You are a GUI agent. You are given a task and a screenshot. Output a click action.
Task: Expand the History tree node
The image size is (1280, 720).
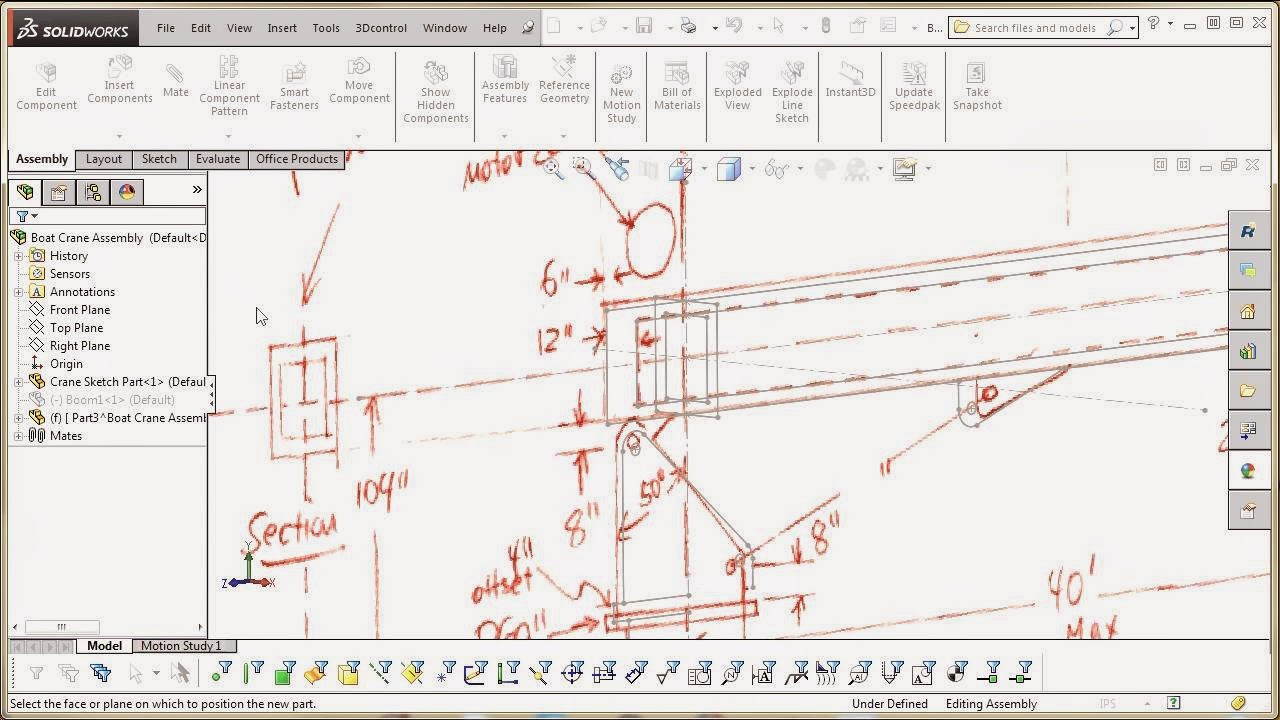[x=18, y=256]
